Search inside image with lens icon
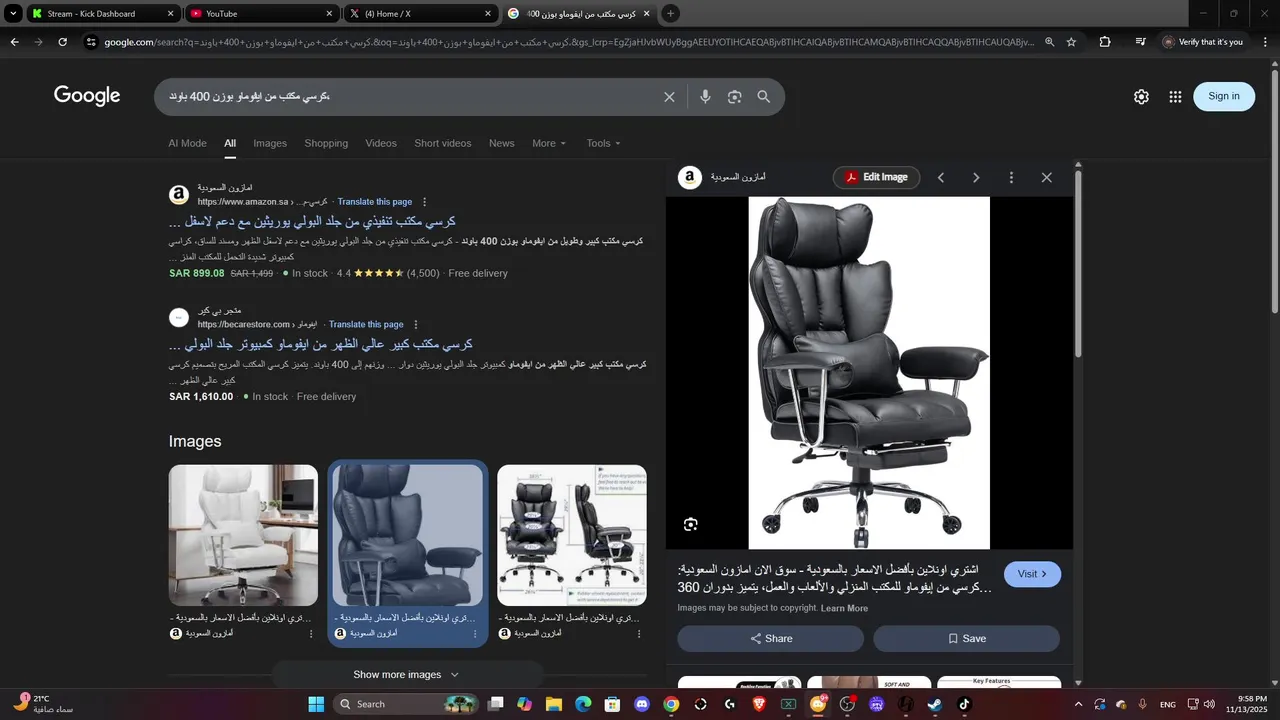1280x720 pixels. [690, 525]
